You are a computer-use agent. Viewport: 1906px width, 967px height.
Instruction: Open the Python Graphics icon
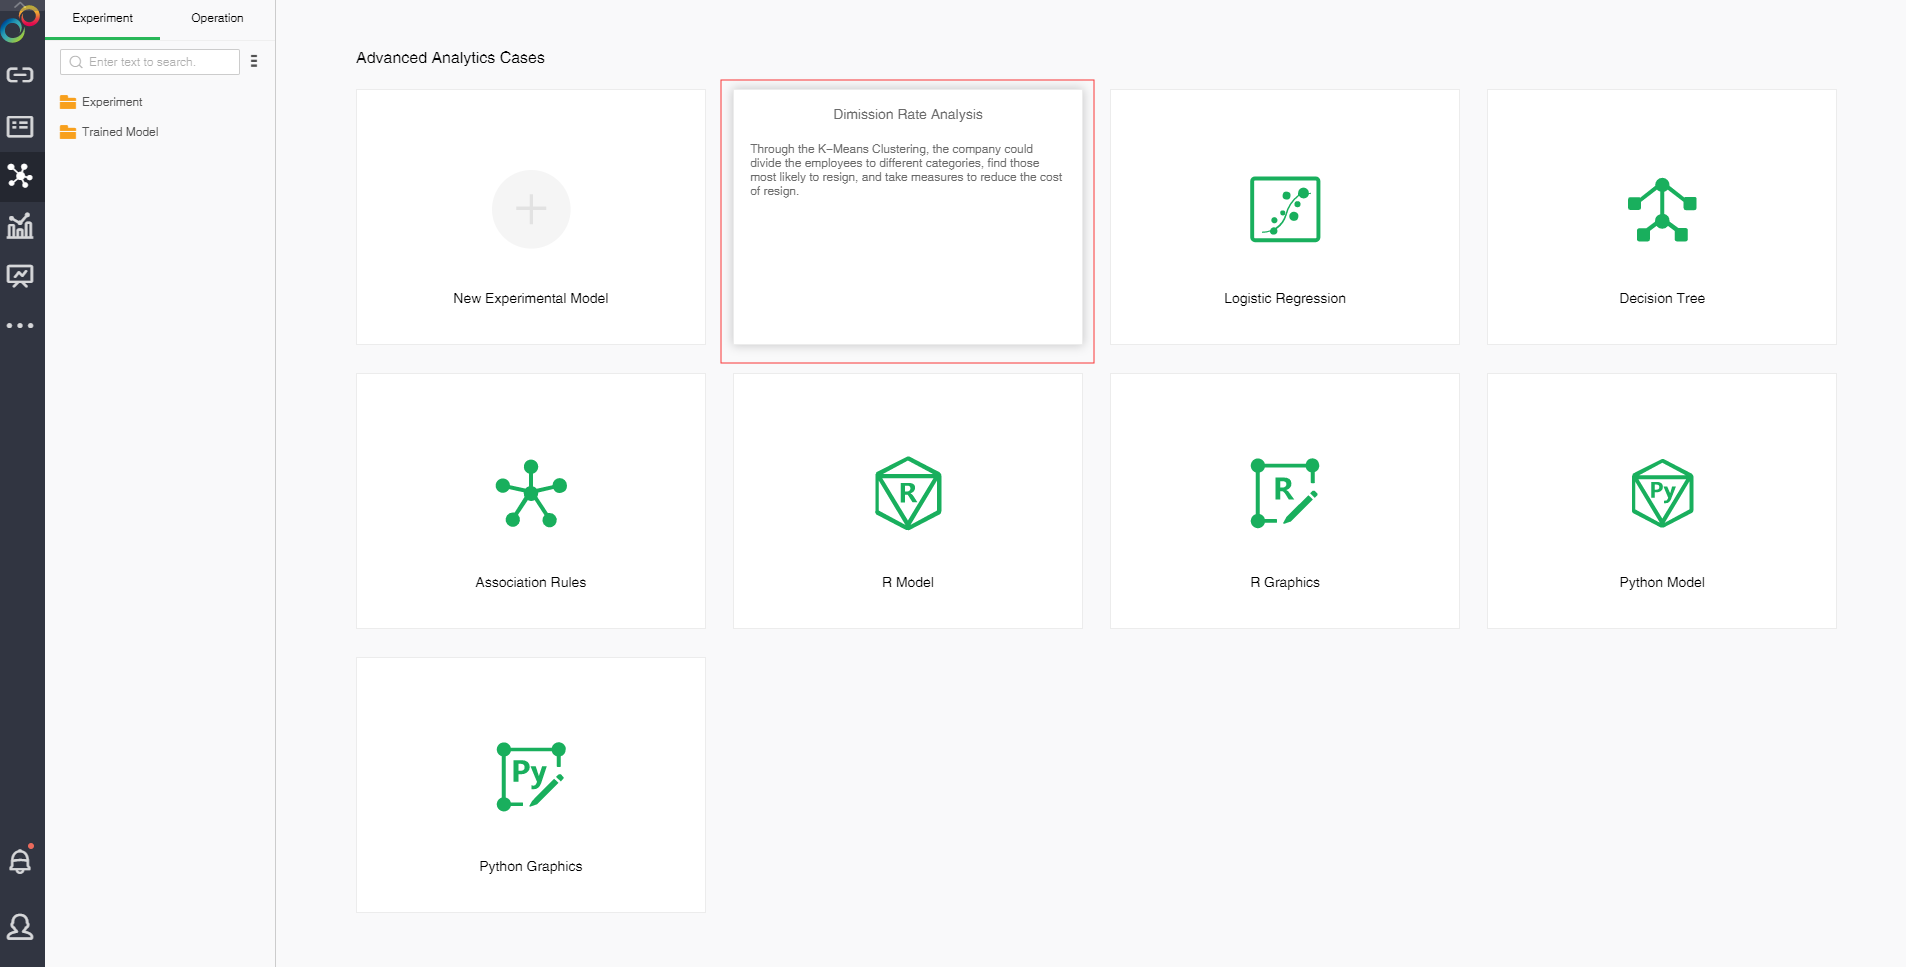click(x=530, y=777)
